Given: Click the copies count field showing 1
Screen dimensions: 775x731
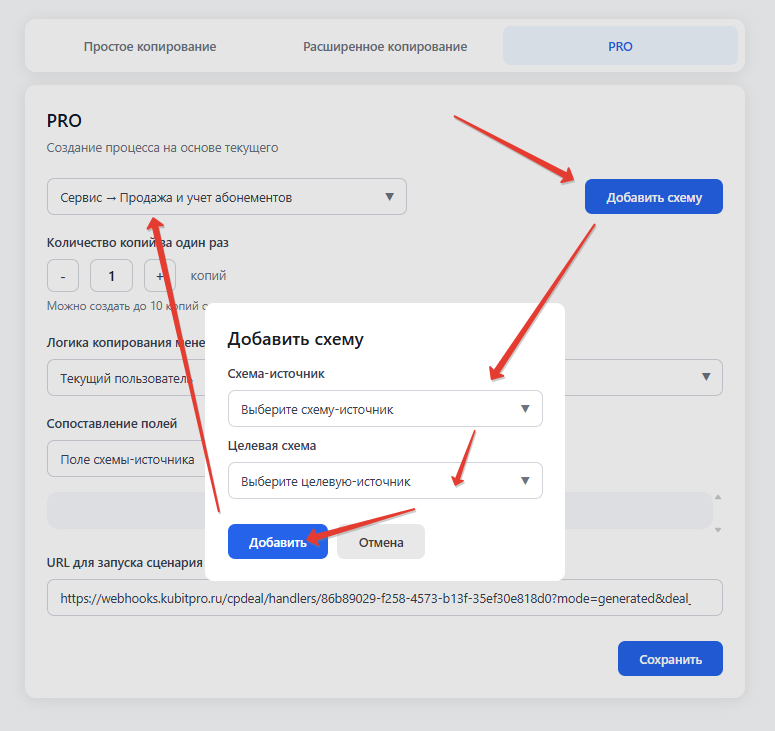Looking at the screenshot, I should click(x=112, y=276).
